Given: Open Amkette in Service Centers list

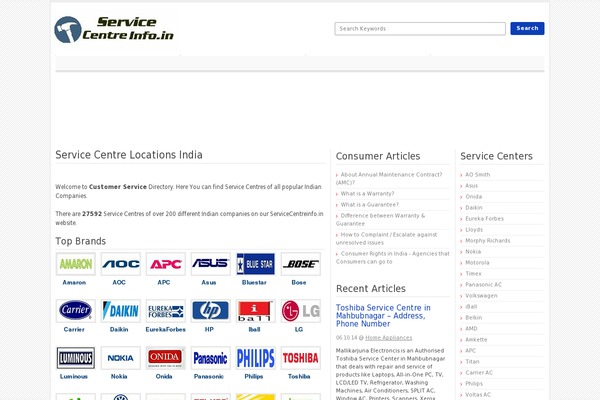Looking at the screenshot, I should click(476, 340).
